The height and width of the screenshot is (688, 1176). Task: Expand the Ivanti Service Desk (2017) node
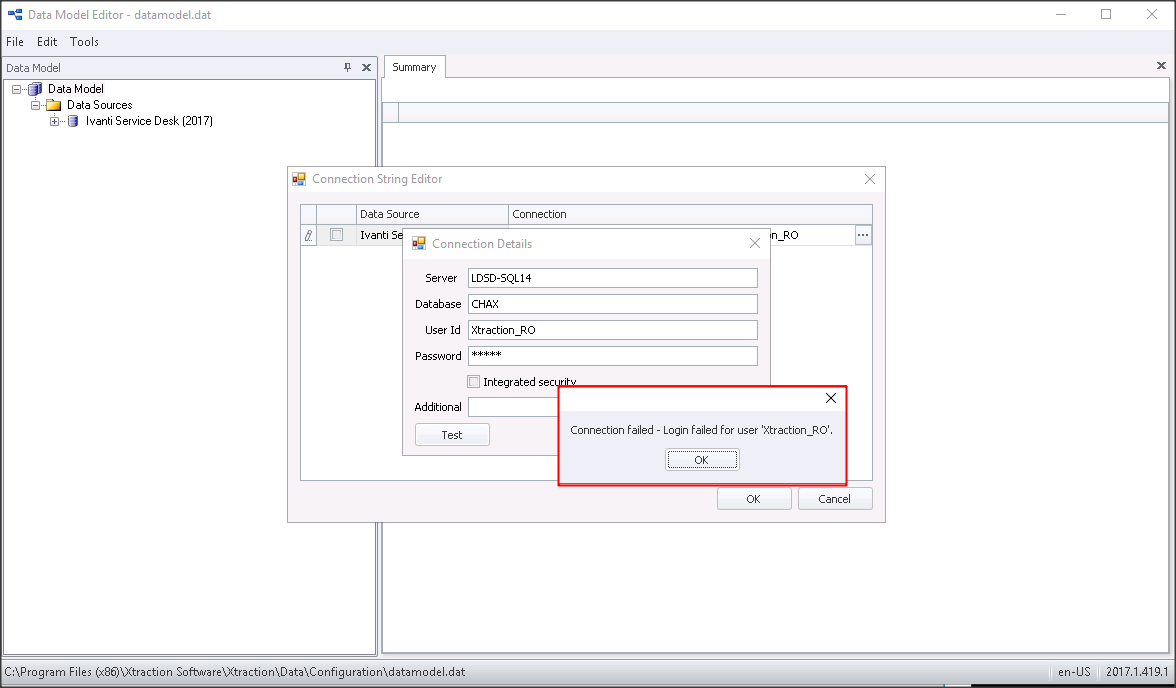(x=55, y=120)
